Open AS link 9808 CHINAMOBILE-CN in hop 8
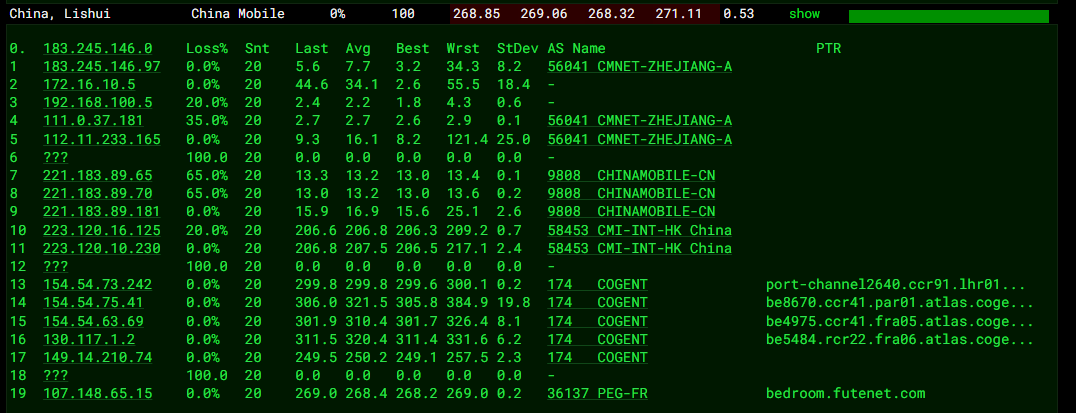The image size is (1076, 413). coord(631,193)
